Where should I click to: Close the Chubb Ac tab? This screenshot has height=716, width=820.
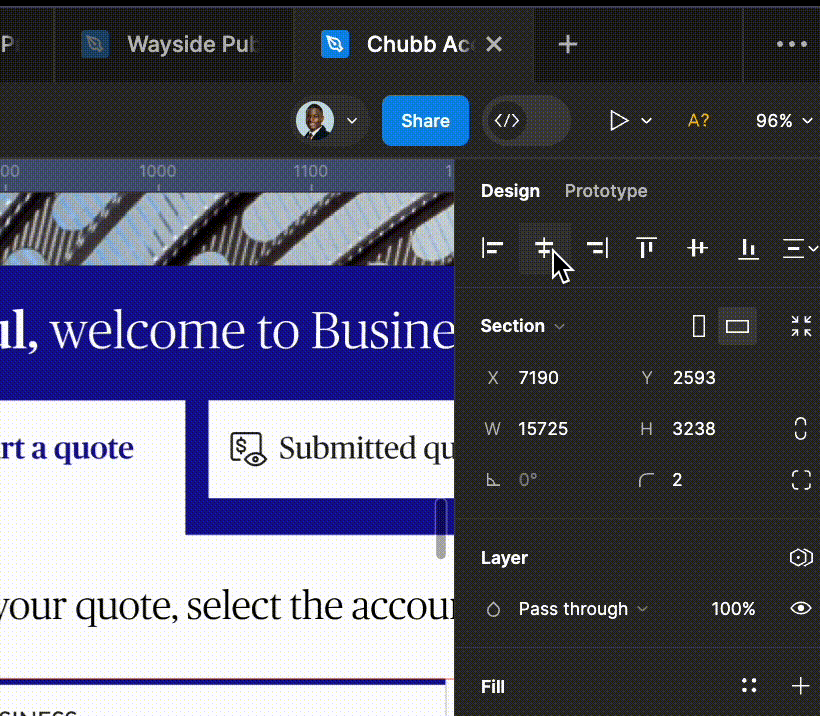click(494, 44)
